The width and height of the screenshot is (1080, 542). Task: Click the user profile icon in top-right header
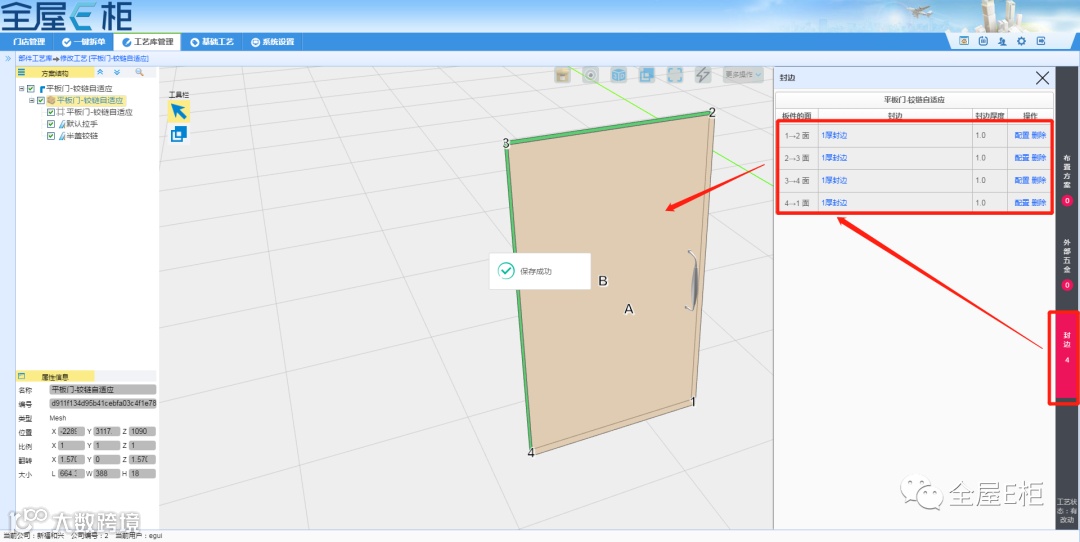pyautogui.click(x=1002, y=41)
